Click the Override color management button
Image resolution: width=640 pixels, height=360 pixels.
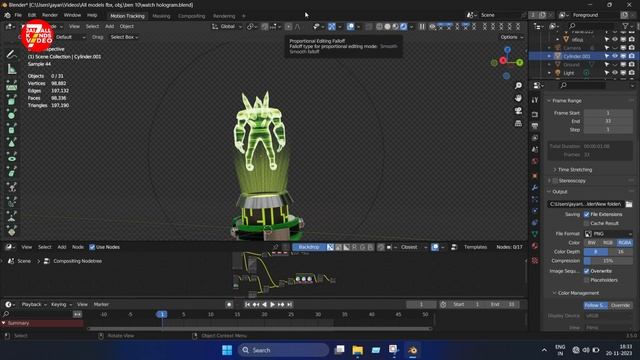coord(620,305)
